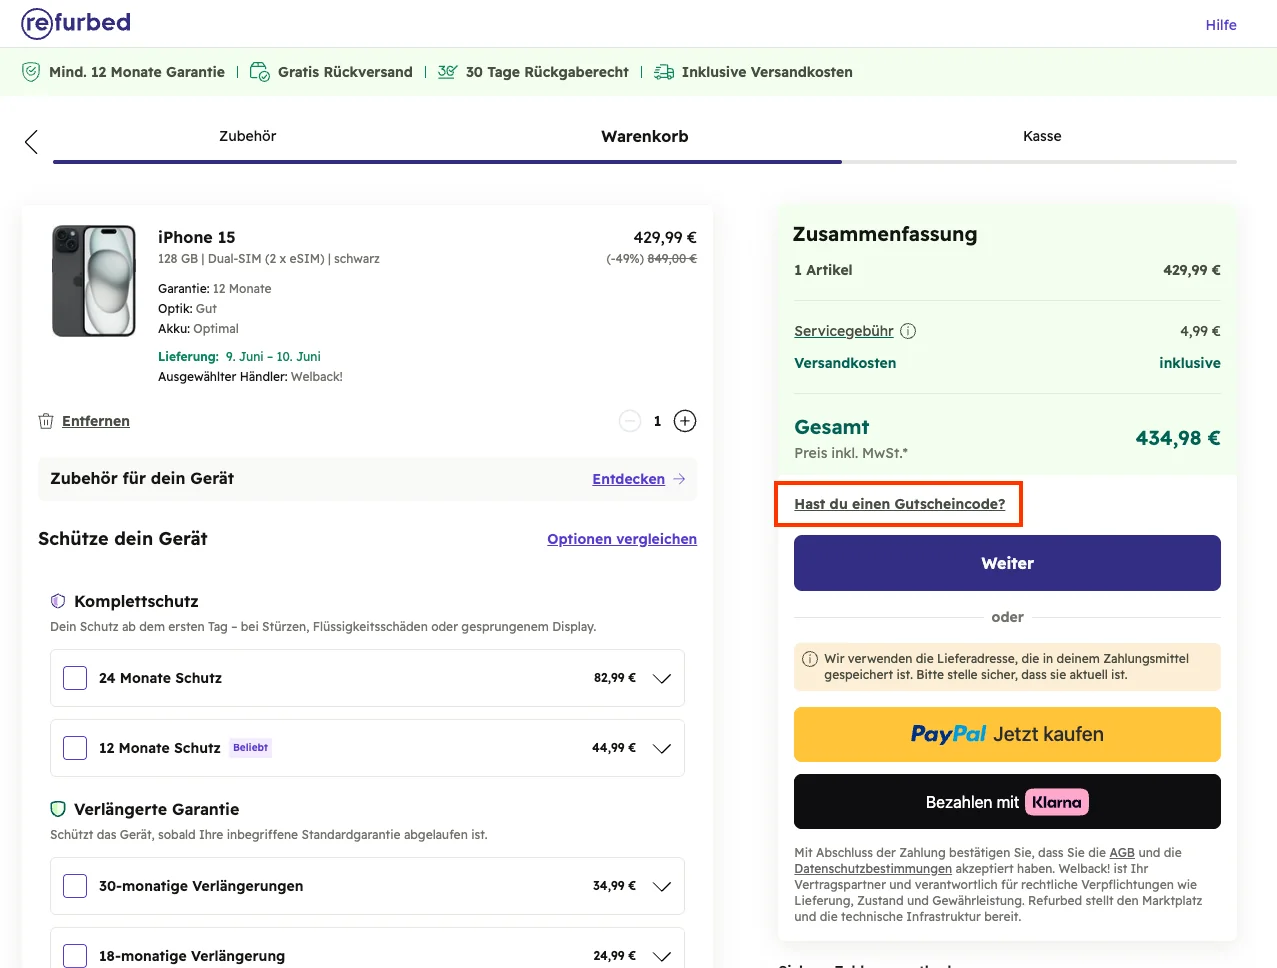Click the 4,99 € service fee amount
This screenshot has width=1277, height=968.
point(1200,331)
